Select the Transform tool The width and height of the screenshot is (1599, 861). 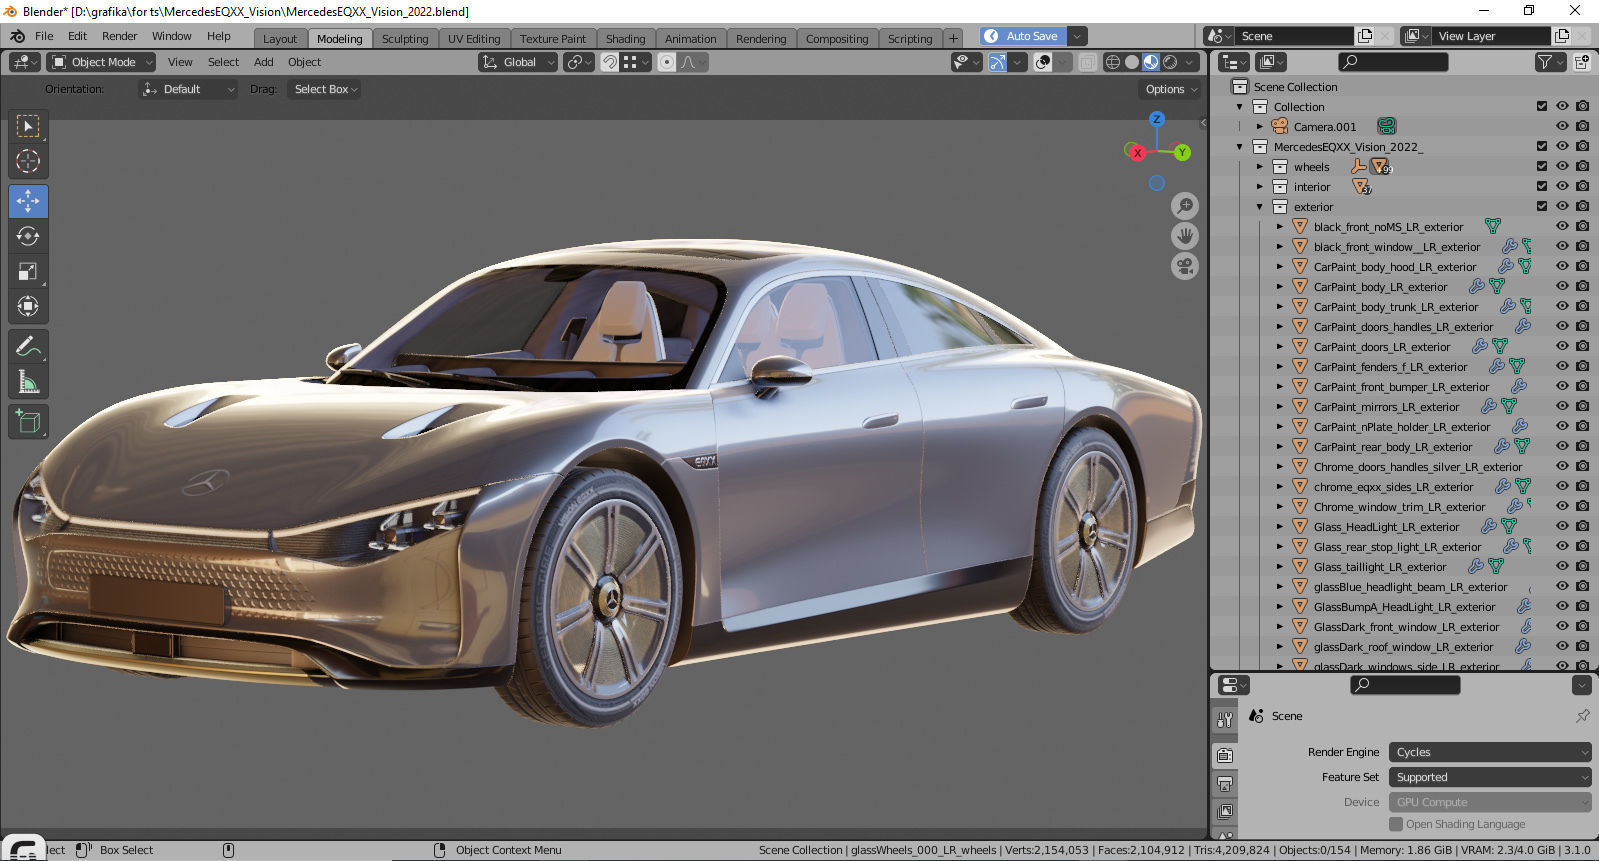(x=28, y=306)
